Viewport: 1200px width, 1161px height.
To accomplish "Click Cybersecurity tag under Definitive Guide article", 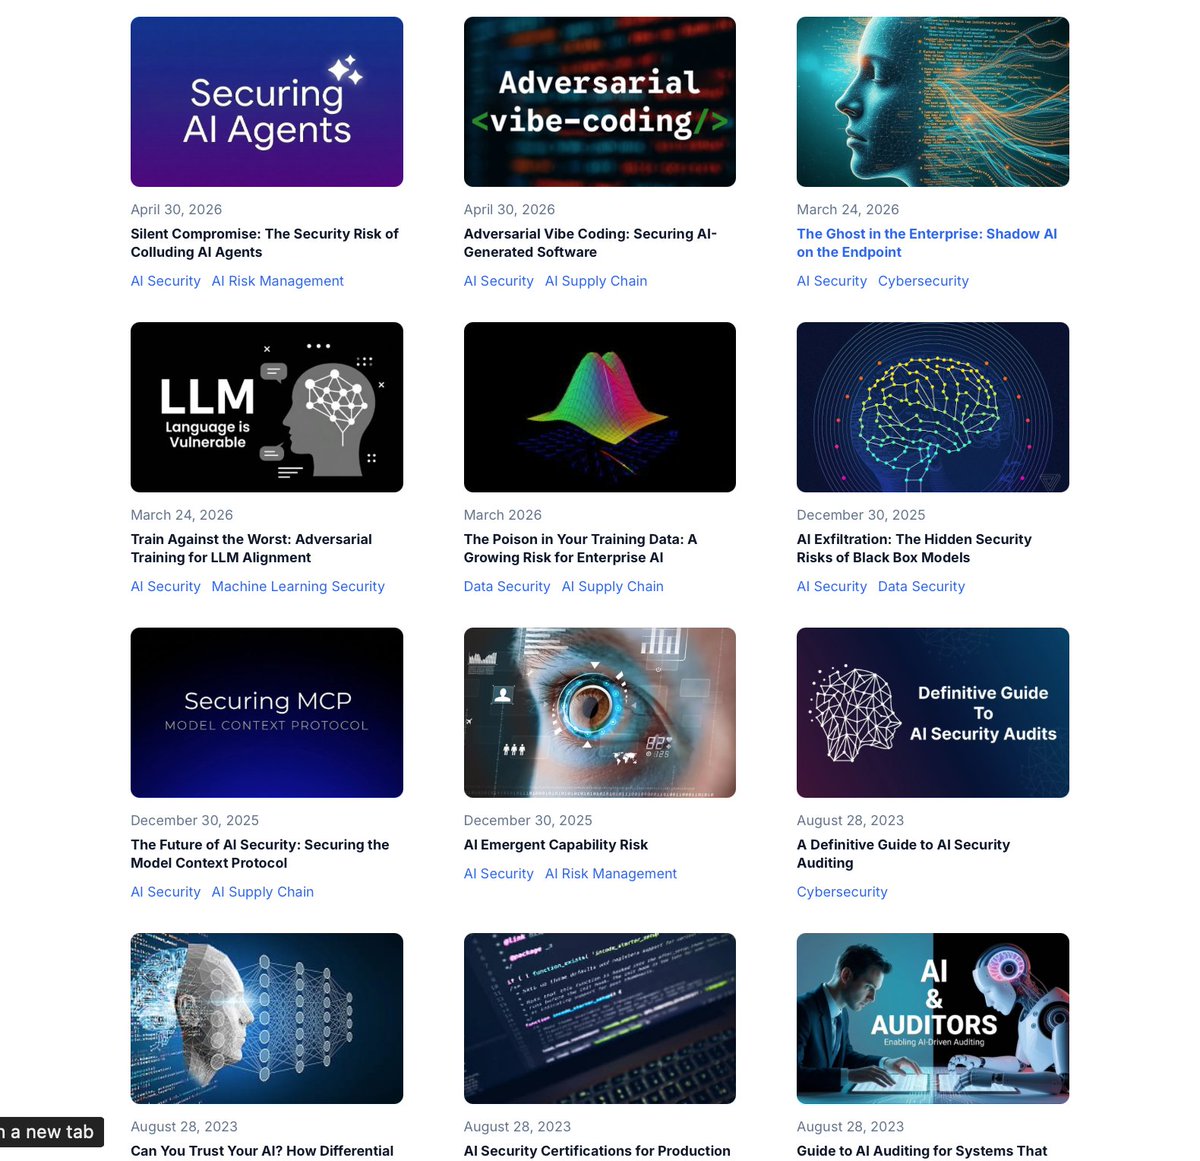I will tap(842, 892).
